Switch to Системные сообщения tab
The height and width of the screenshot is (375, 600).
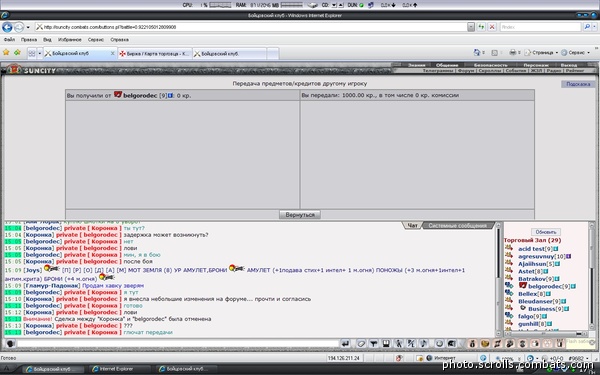pos(458,225)
